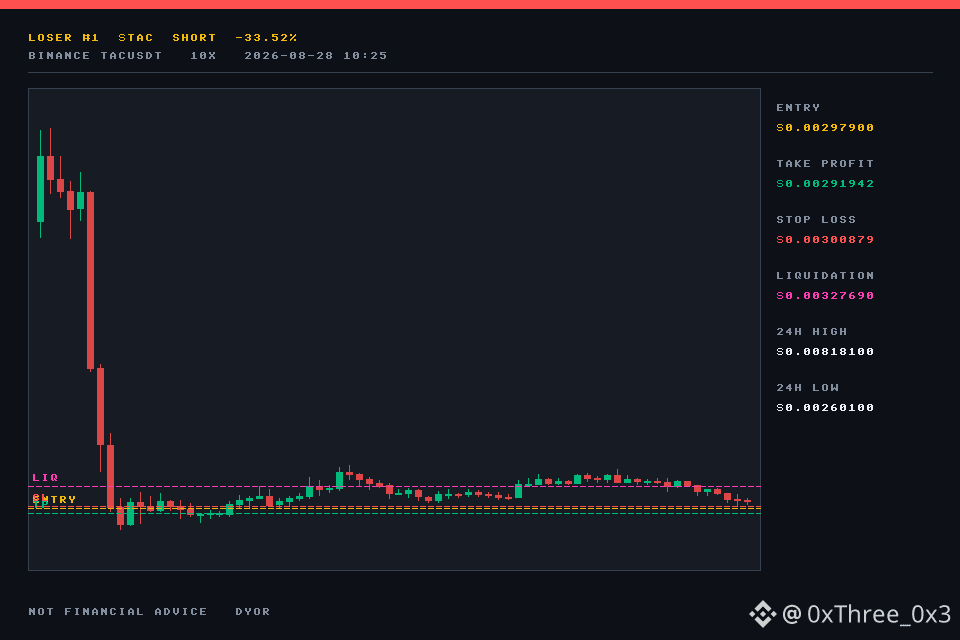Click BINANCE TACUSDT pair text

[x=96, y=56]
